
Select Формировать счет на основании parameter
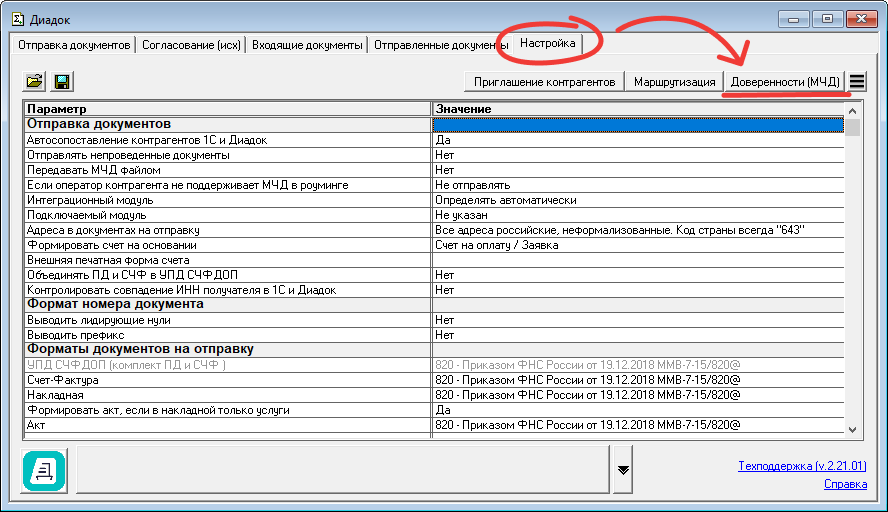coord(228,245)
